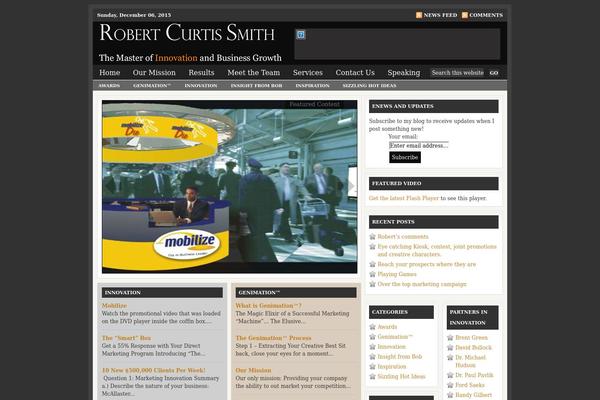Select Sizzling Hot Ideas in sub navigation

[369, 86]
